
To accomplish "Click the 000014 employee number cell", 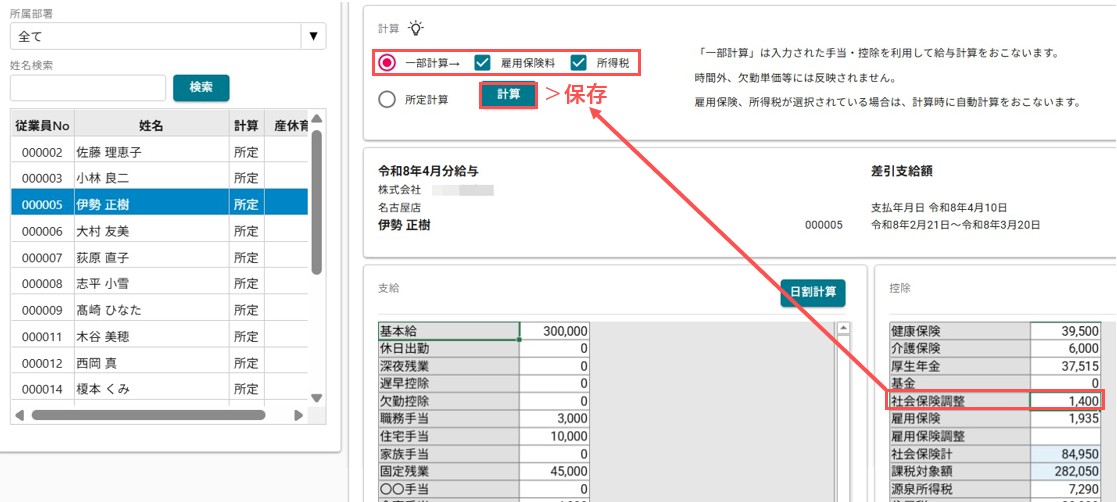I will click(42, 389).
